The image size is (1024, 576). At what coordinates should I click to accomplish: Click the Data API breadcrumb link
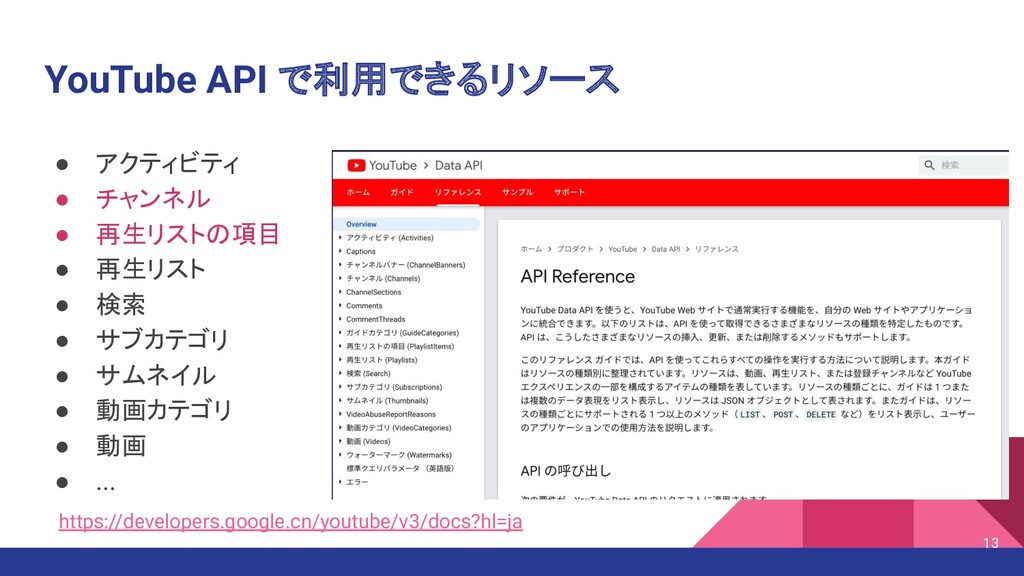tap(665, 249)
